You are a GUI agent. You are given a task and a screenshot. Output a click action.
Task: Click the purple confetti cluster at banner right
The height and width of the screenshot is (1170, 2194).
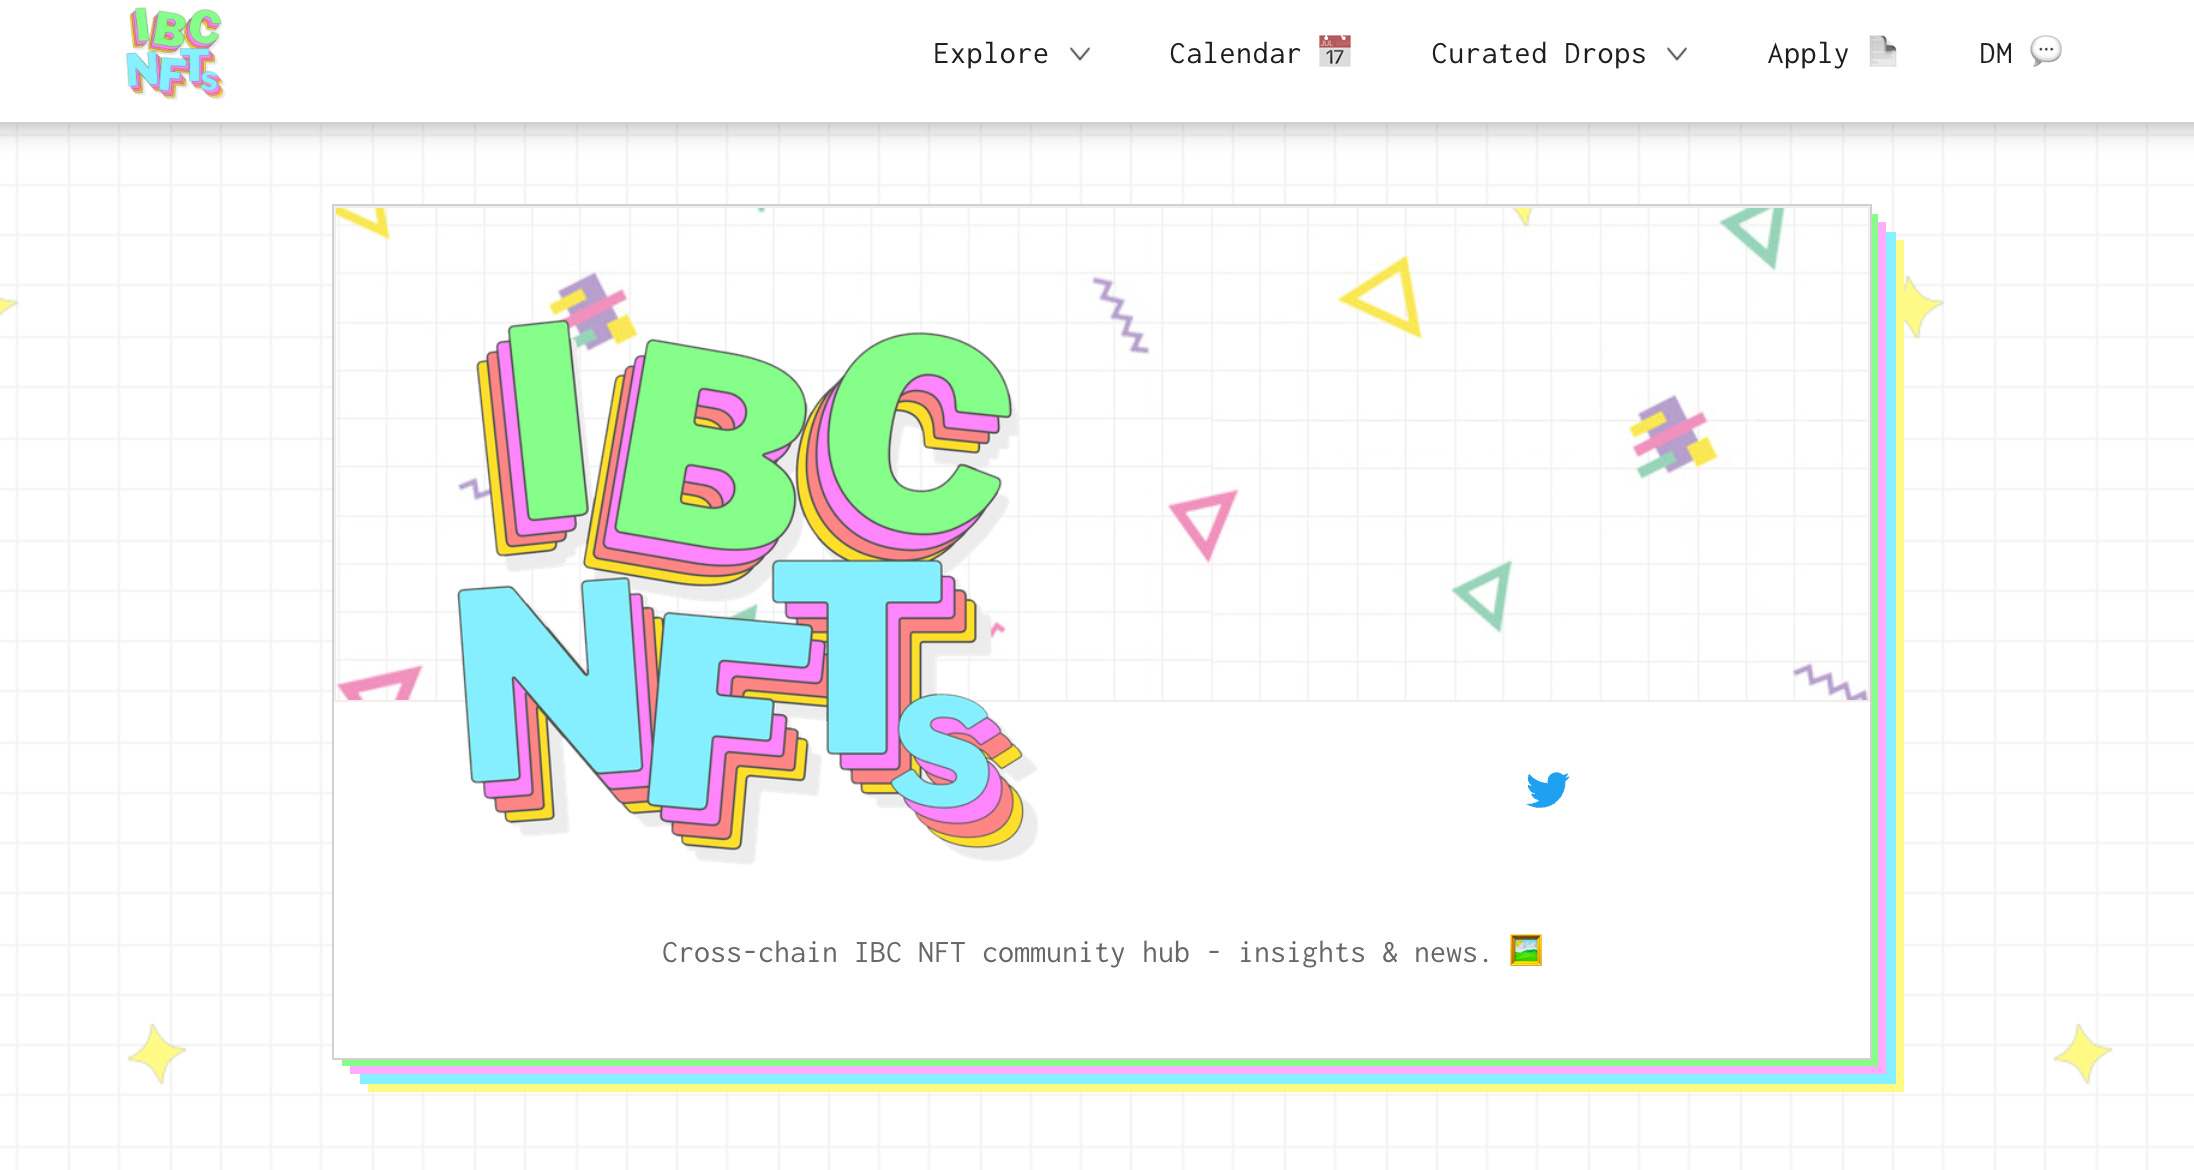pos(1672,438)
